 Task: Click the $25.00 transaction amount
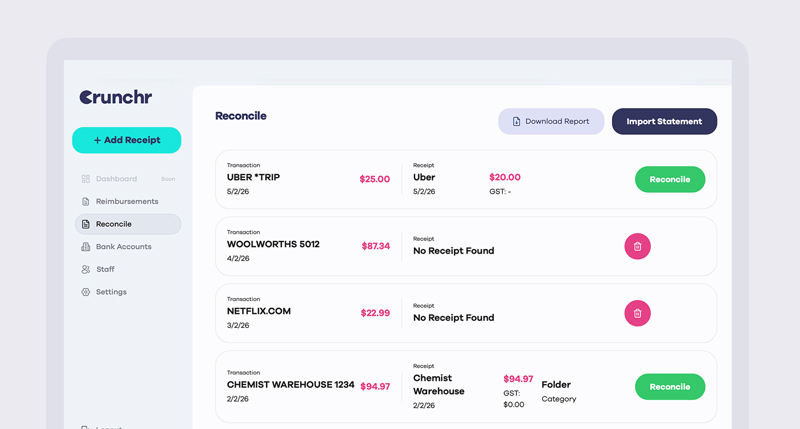point(374,179)
